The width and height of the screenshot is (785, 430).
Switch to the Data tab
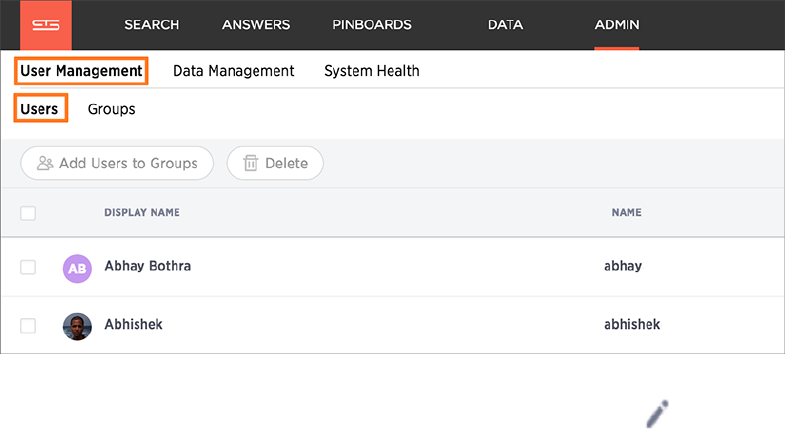point(505,25)
